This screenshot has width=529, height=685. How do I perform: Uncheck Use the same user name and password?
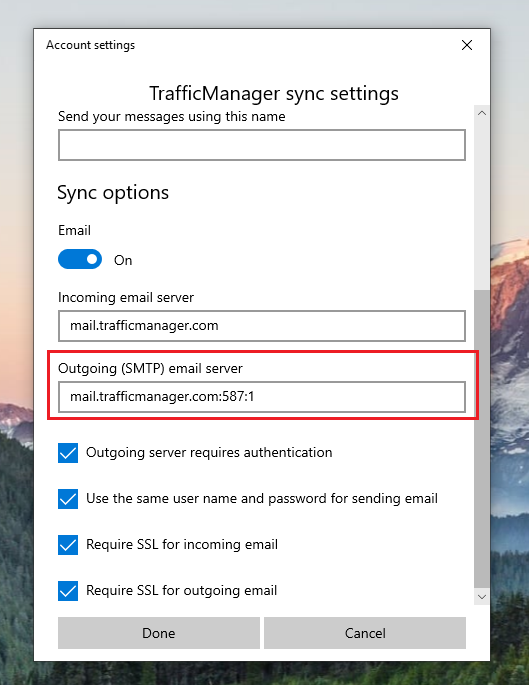point(68,498)
